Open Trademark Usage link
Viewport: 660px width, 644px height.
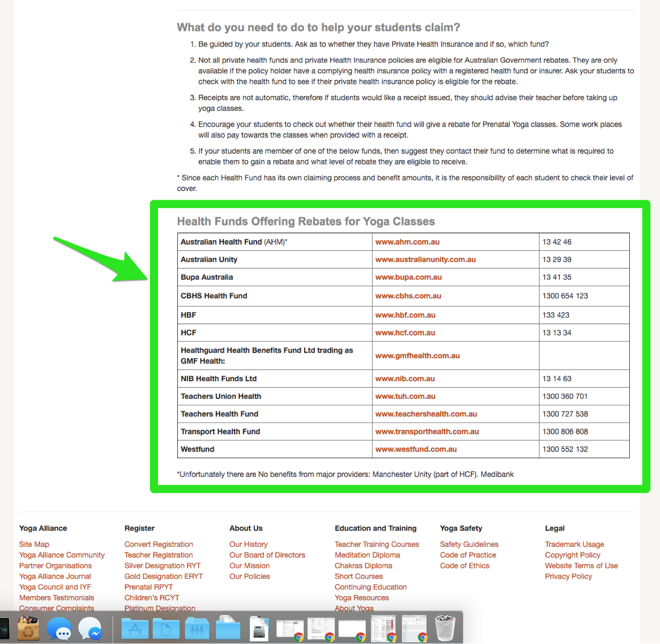click(x=574, y=544)
